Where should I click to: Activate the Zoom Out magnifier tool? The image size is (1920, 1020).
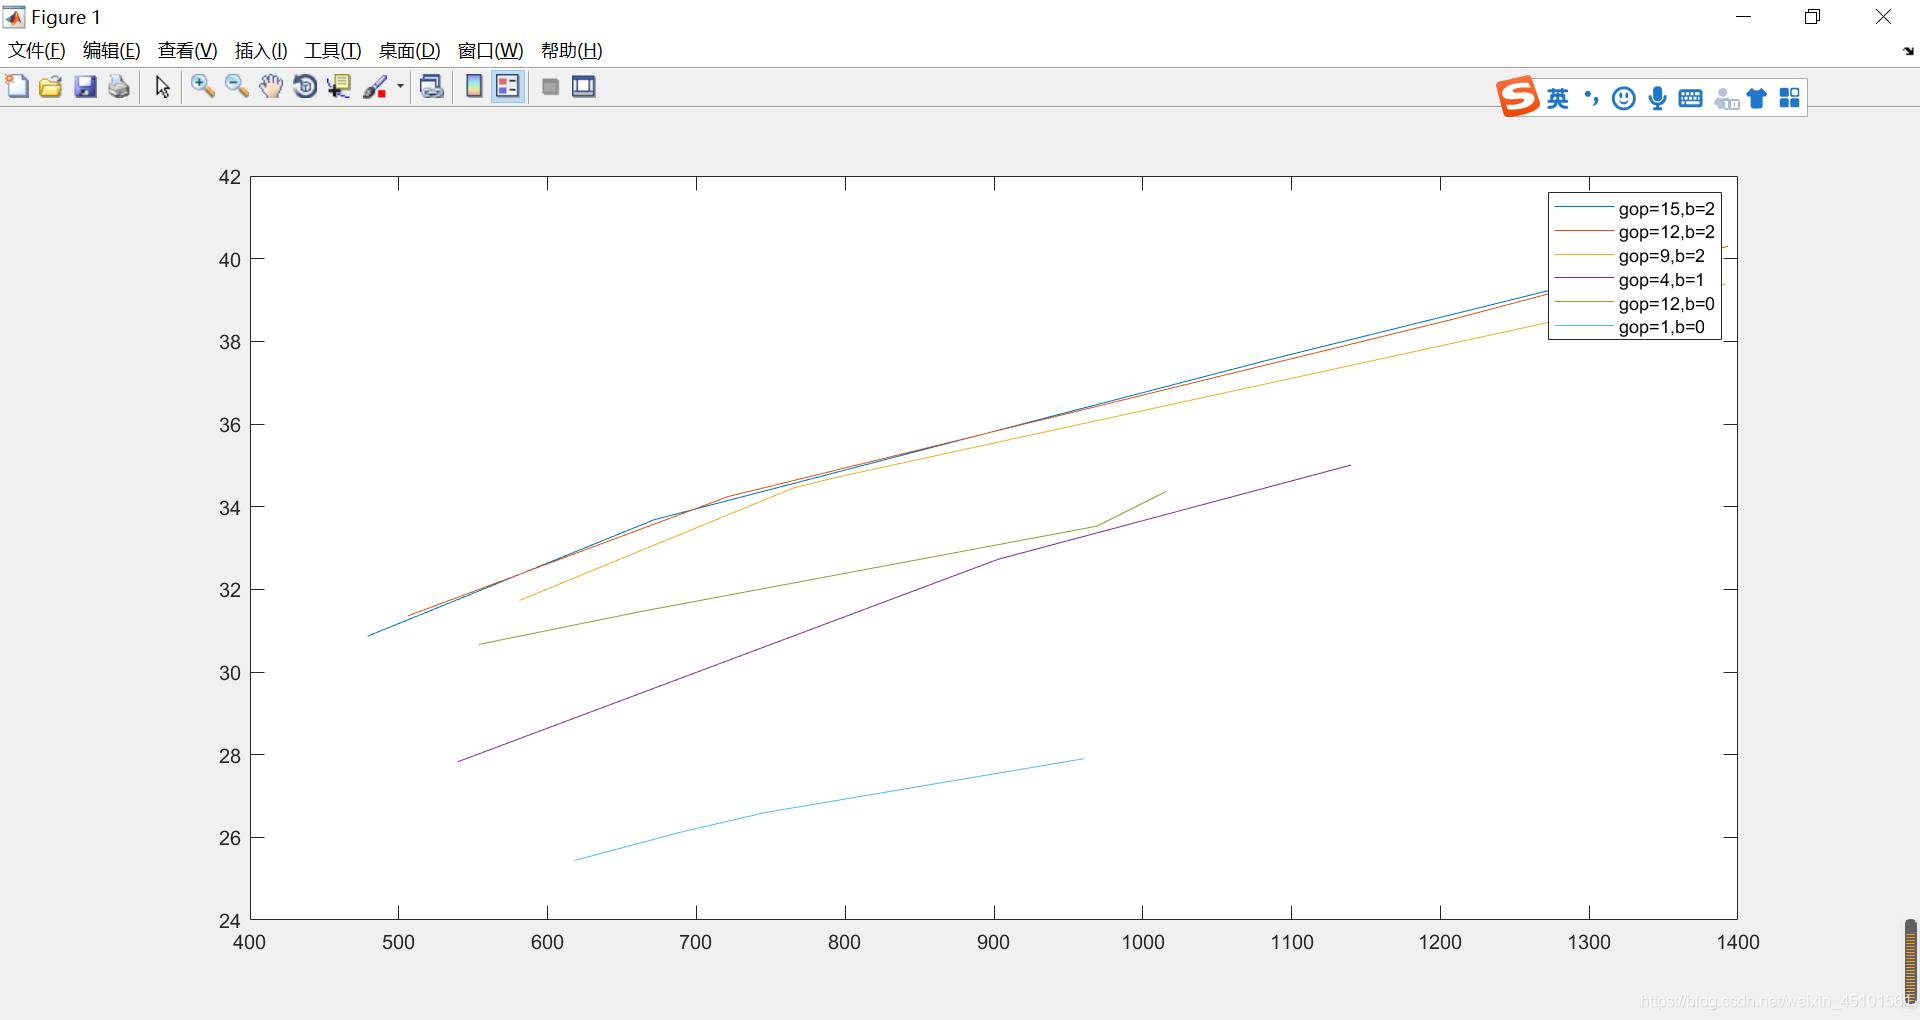coord(237,87)
